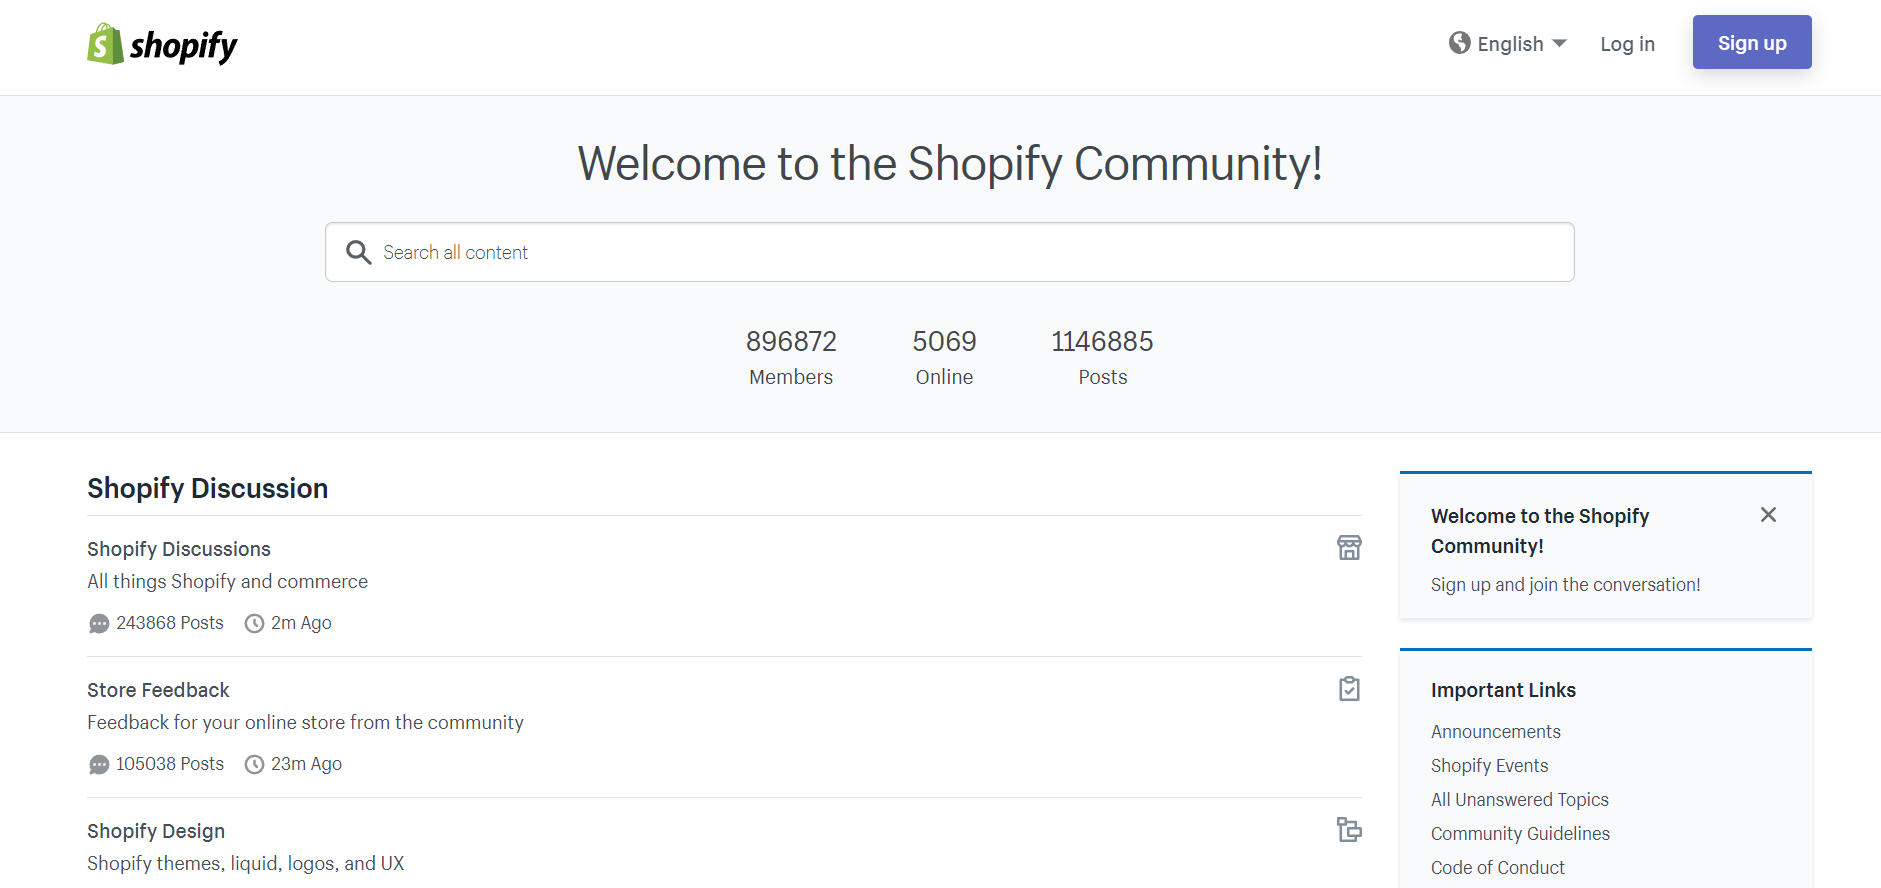This screenshot has width=1881, height=888.
Task: Close the Welcome to Shopify Community card
Action: [x=1768, y=514]
